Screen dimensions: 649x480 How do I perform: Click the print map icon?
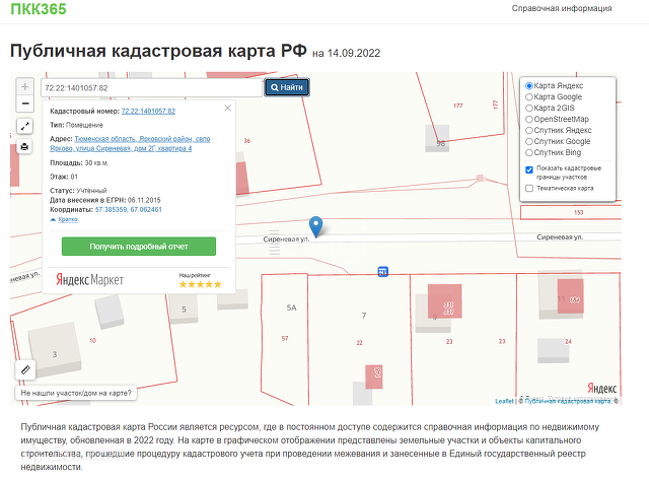(x=25, y=146)
